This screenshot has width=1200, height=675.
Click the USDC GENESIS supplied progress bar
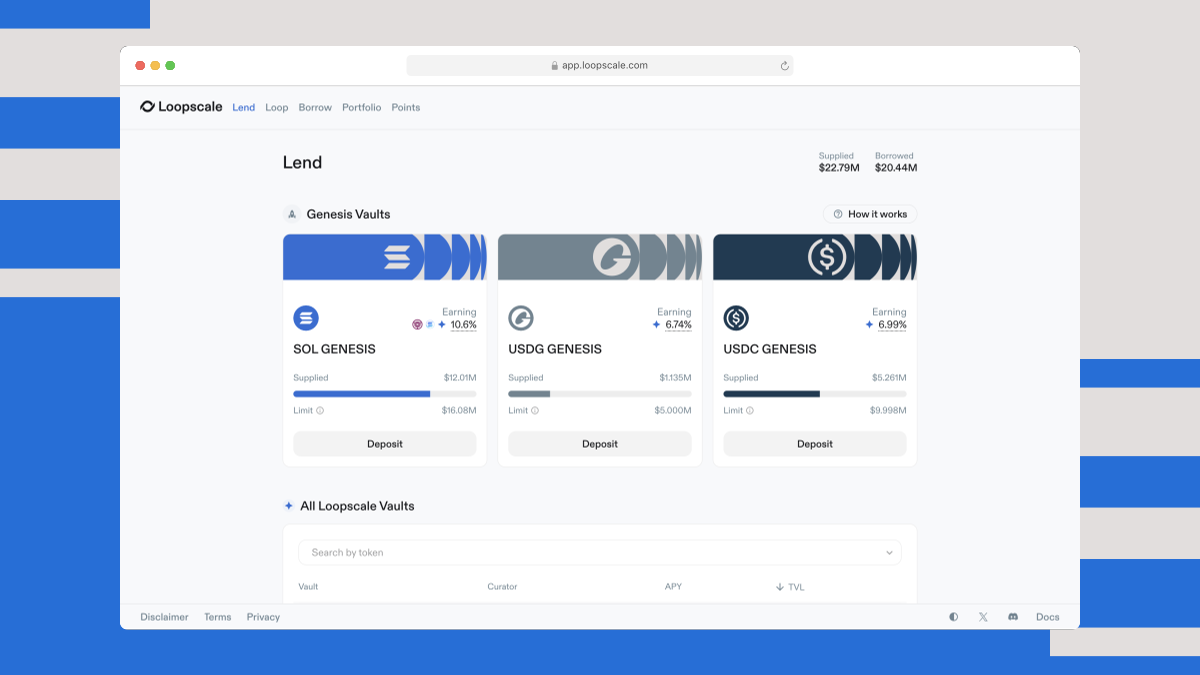pos(815,394)
